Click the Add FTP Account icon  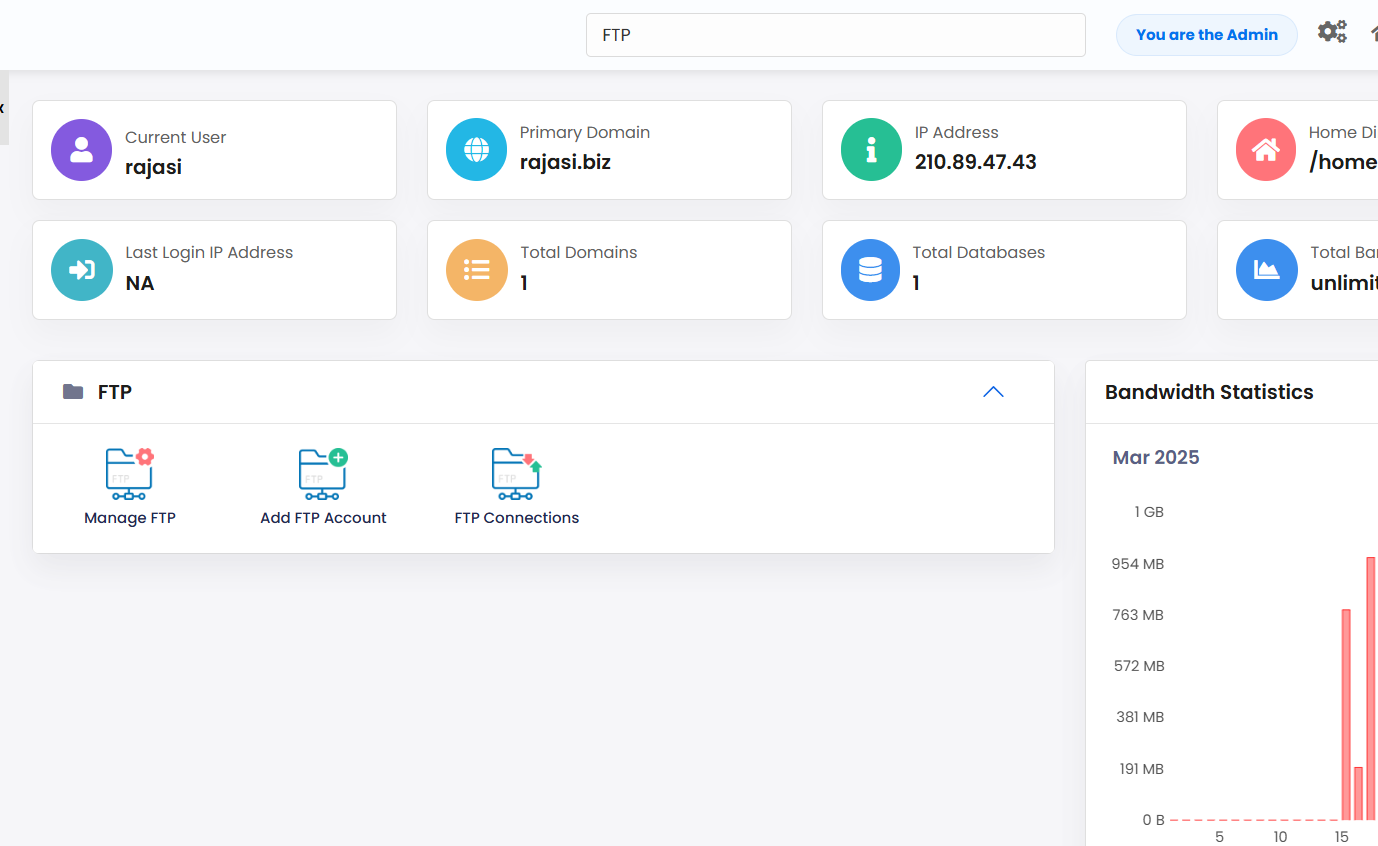(x=323, y=474)
